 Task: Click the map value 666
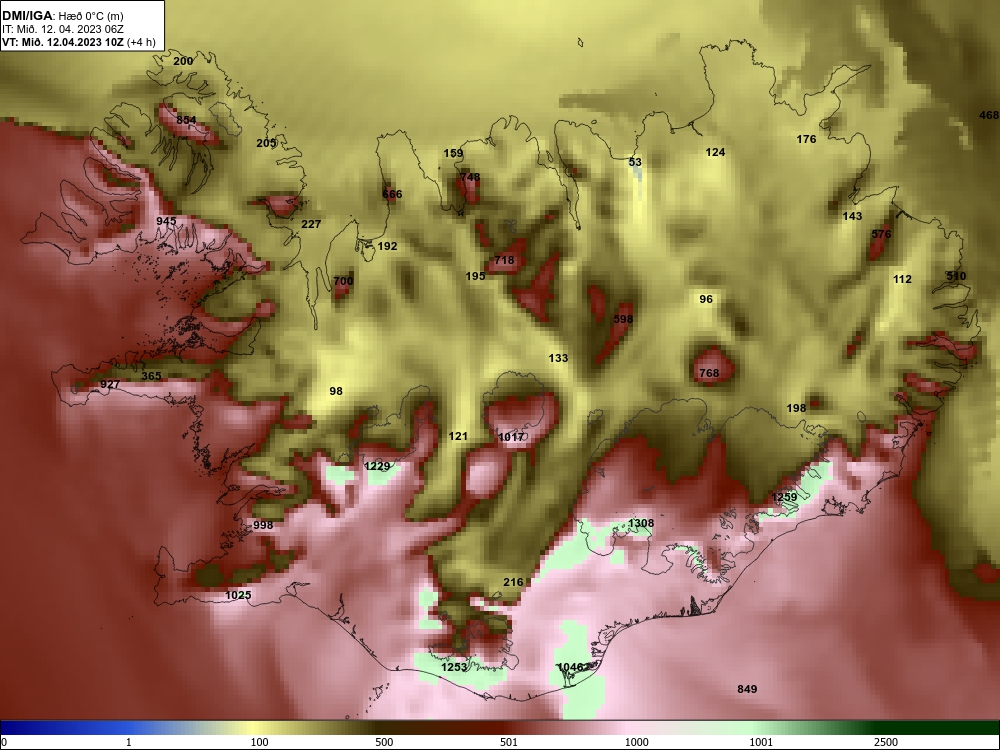click(392, 194)
